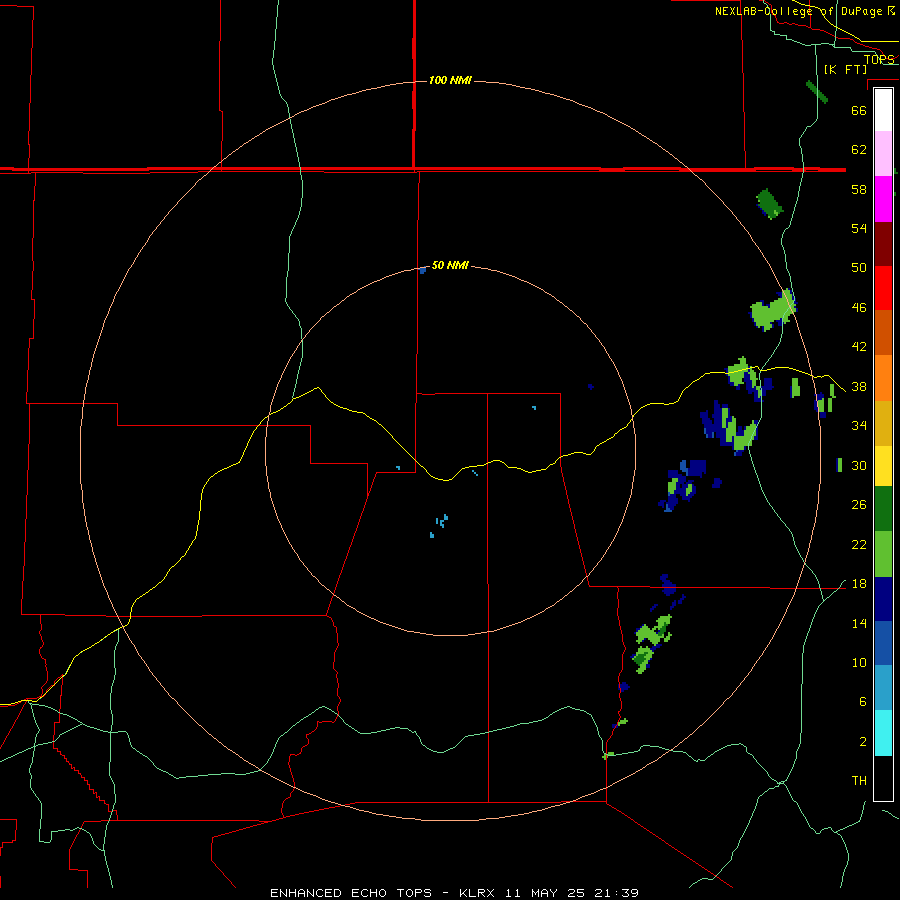
Task: Click the "21:39" timestamp in caption
Action: click(616, 893)
